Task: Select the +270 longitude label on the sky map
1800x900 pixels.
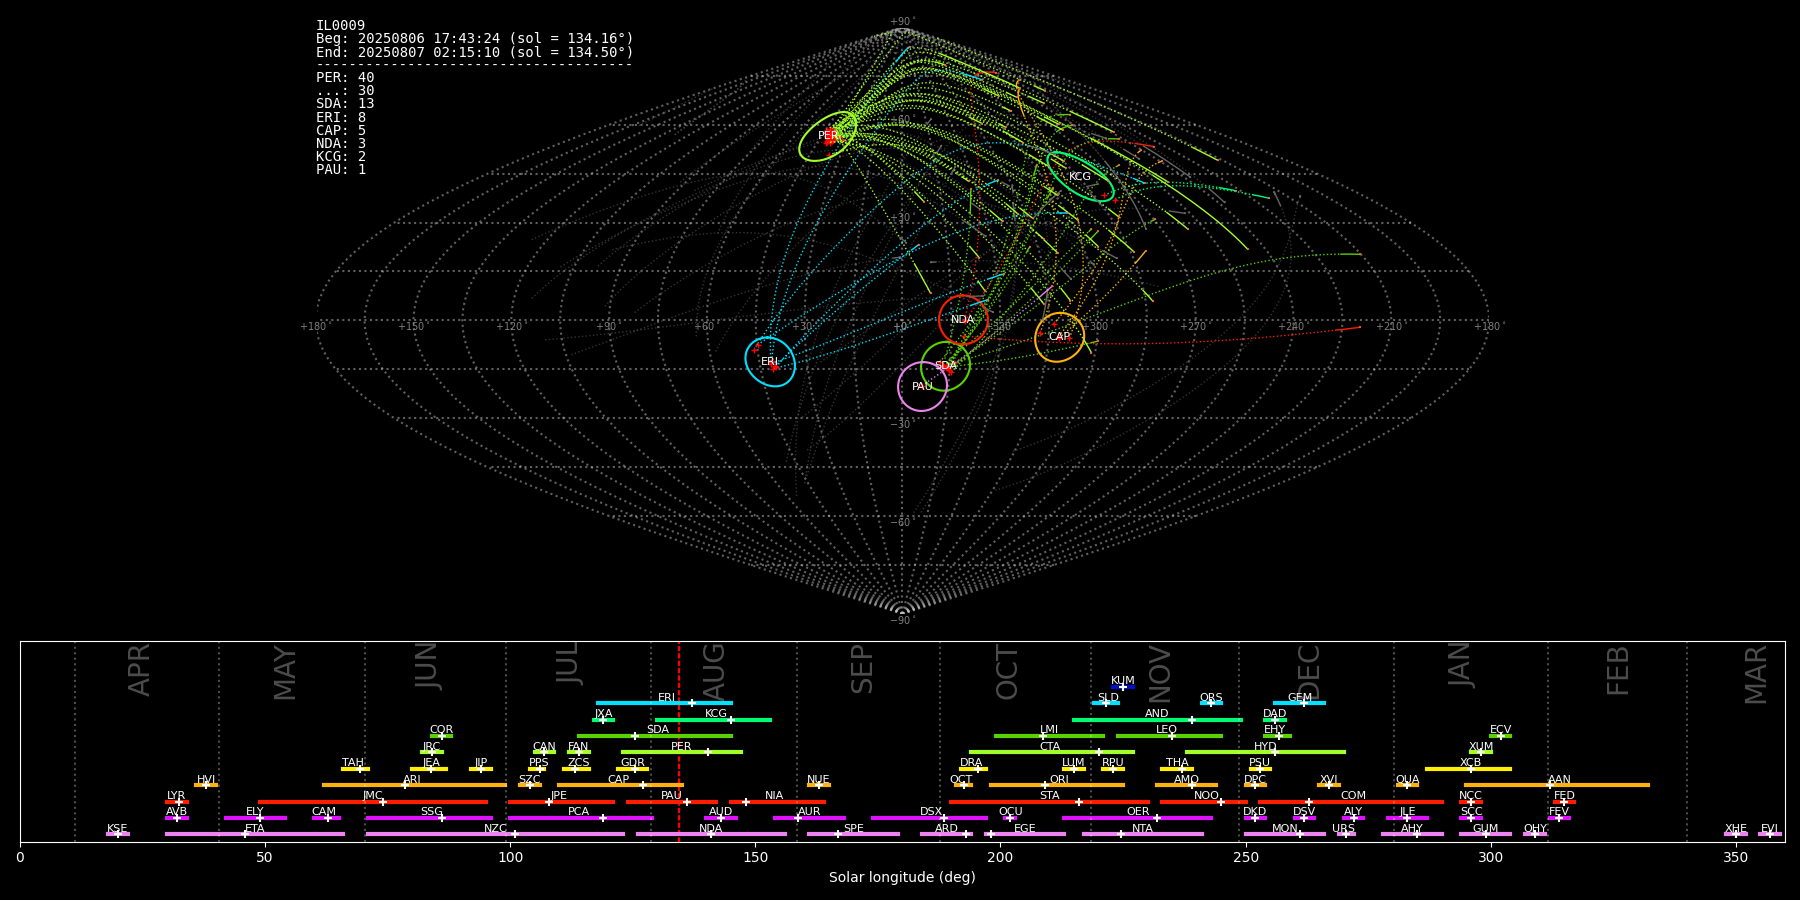Action: point(1193,327)
